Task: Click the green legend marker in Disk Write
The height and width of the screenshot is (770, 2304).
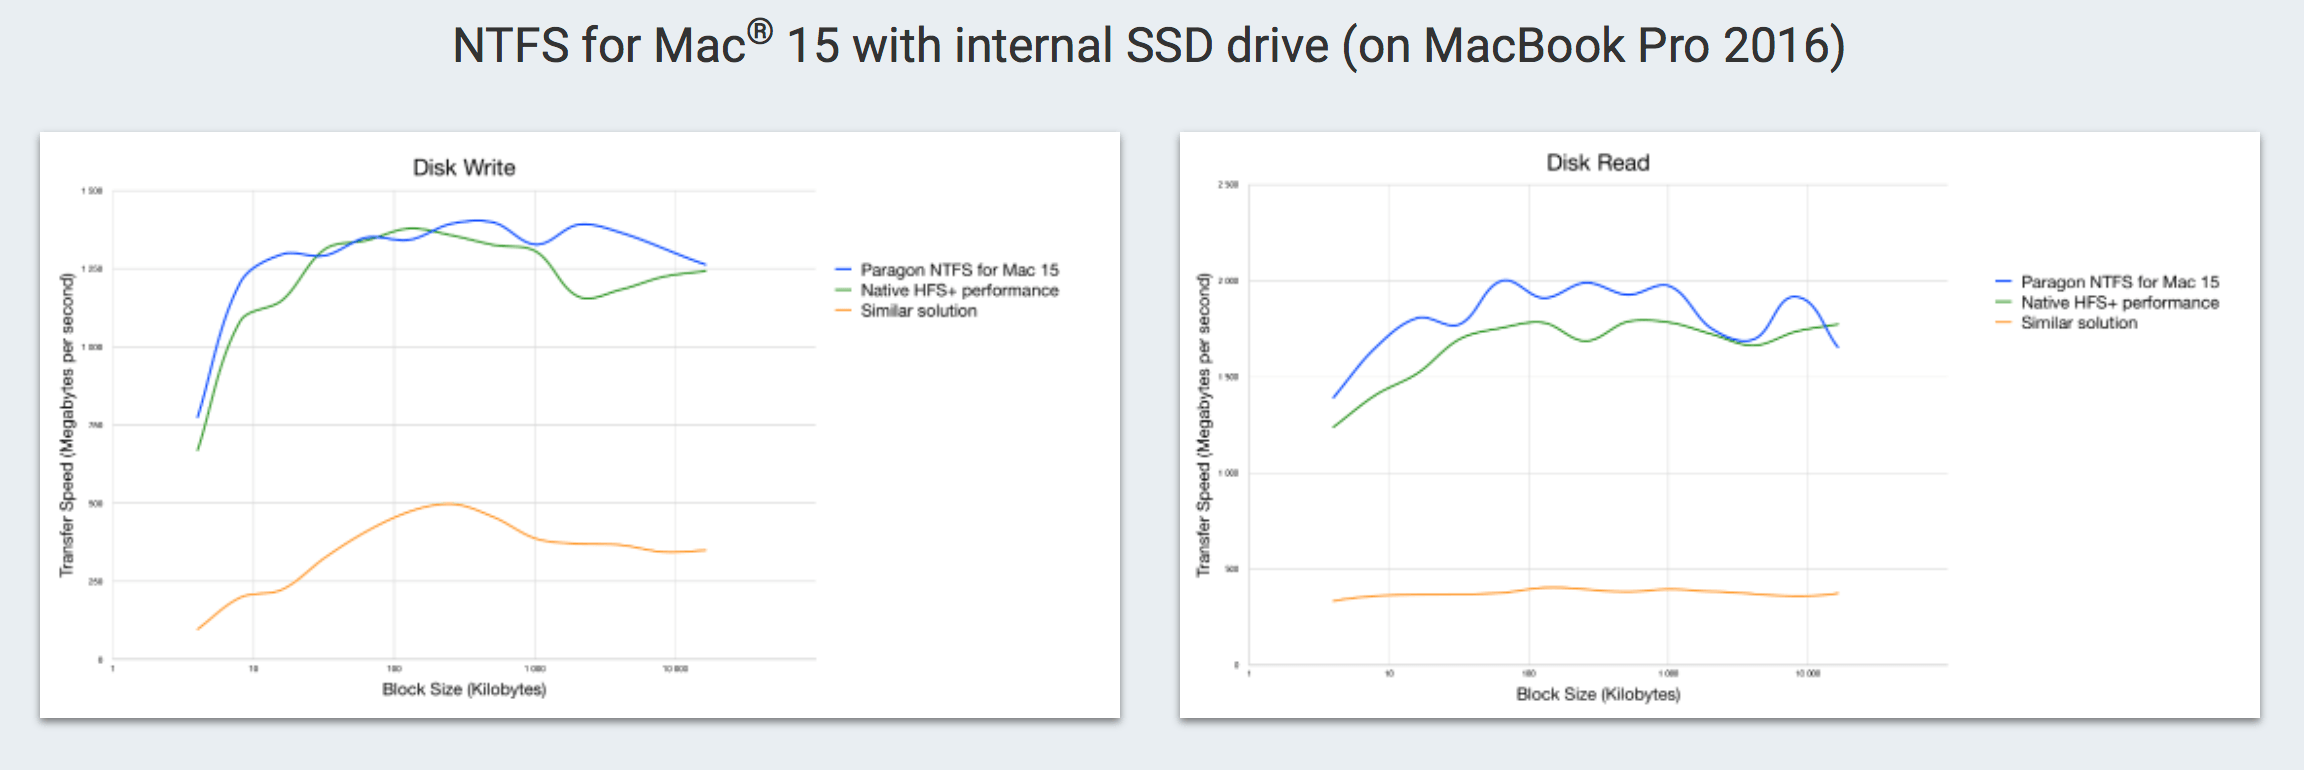Action: (843, 290)
